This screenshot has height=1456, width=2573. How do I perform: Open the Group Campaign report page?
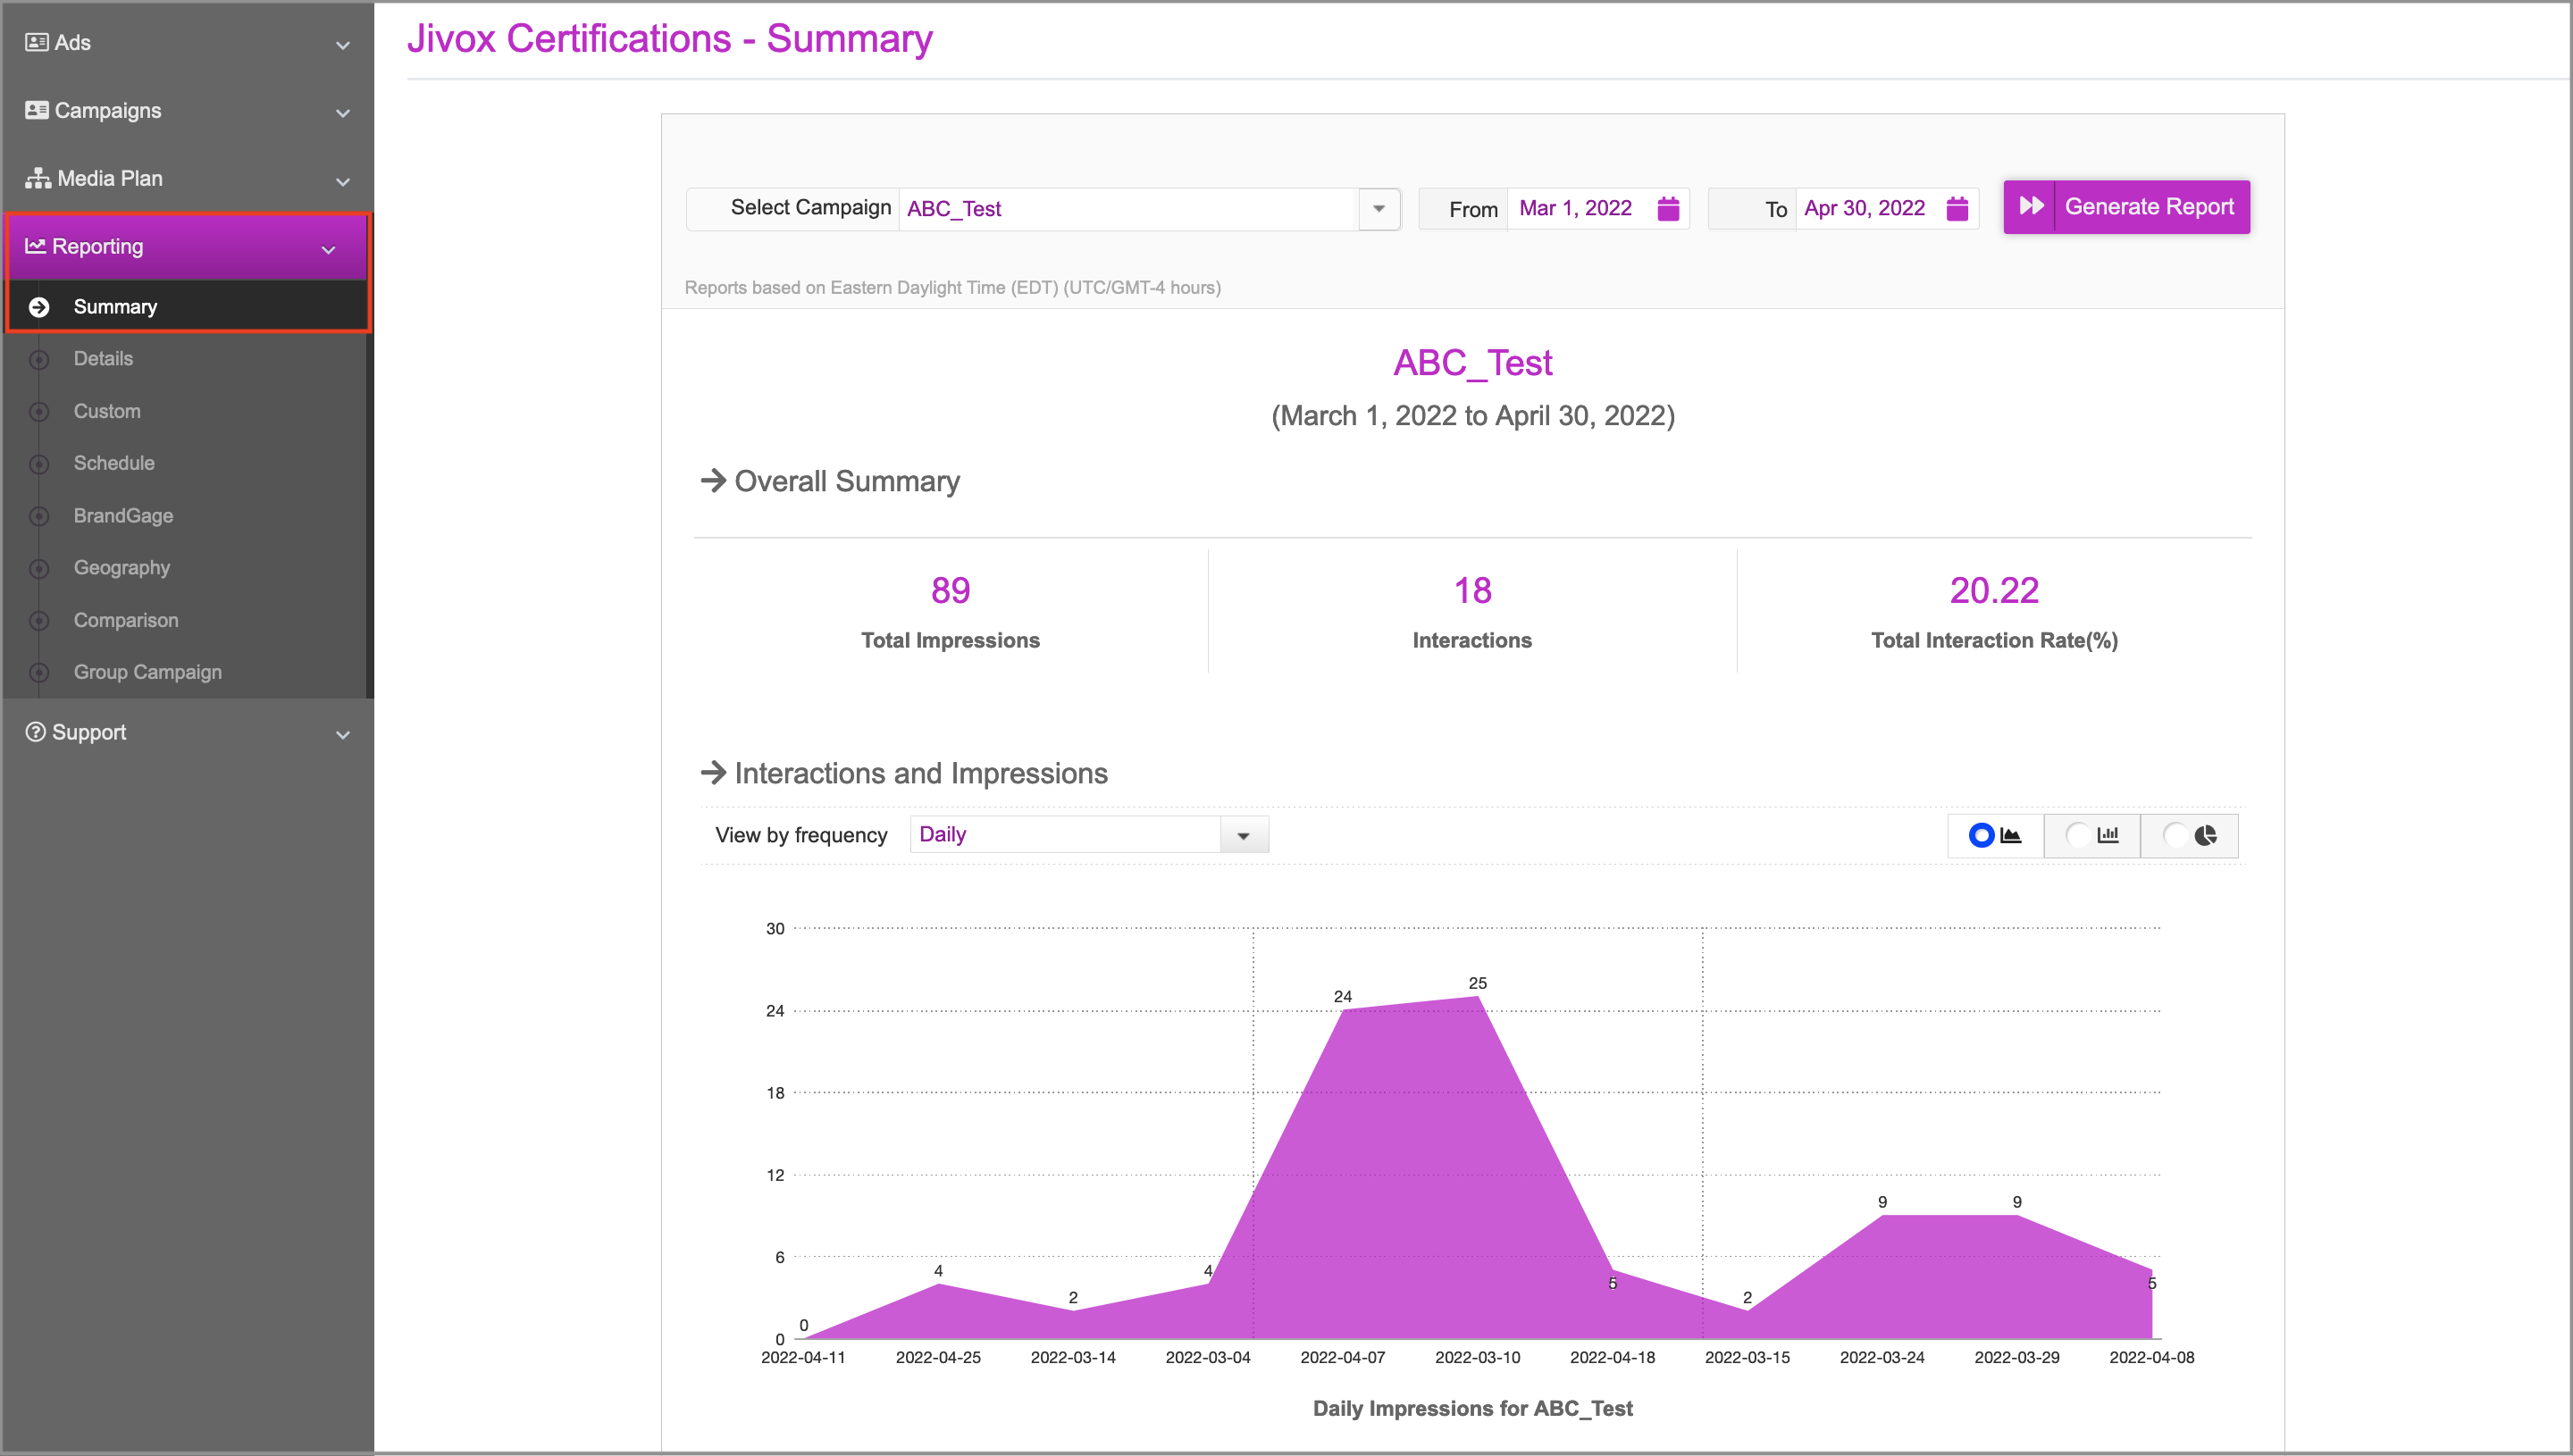click(x=148, y=672)
